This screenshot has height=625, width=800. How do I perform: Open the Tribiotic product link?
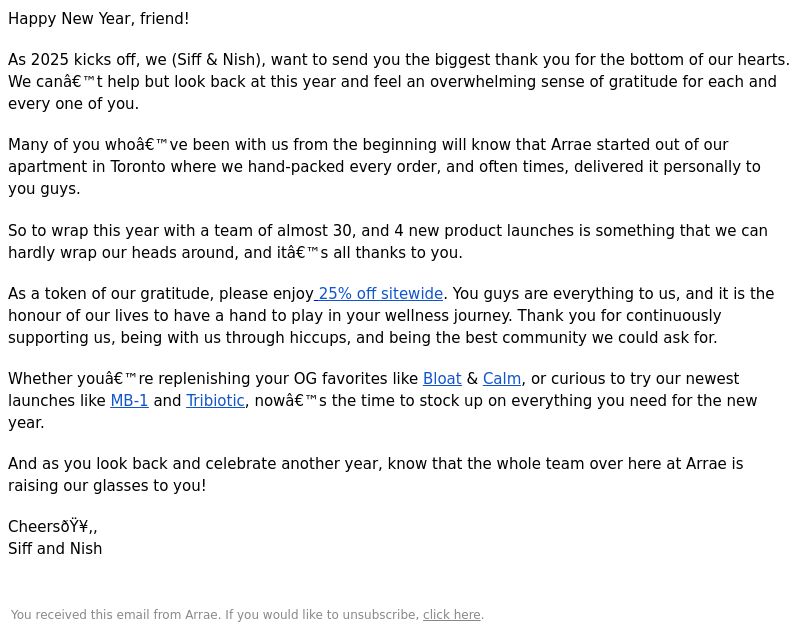(215, 401)
